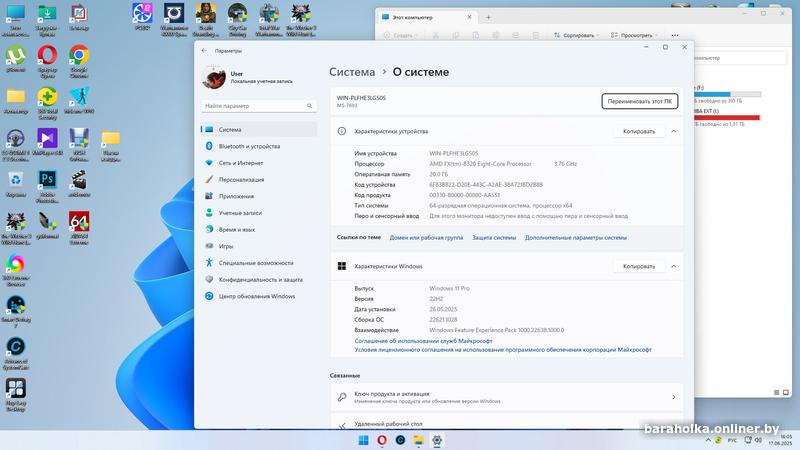The height and width of the screenshot is (450, 800).
Task: Open the steering wheel game shortcut
Action: coord(16,144)
